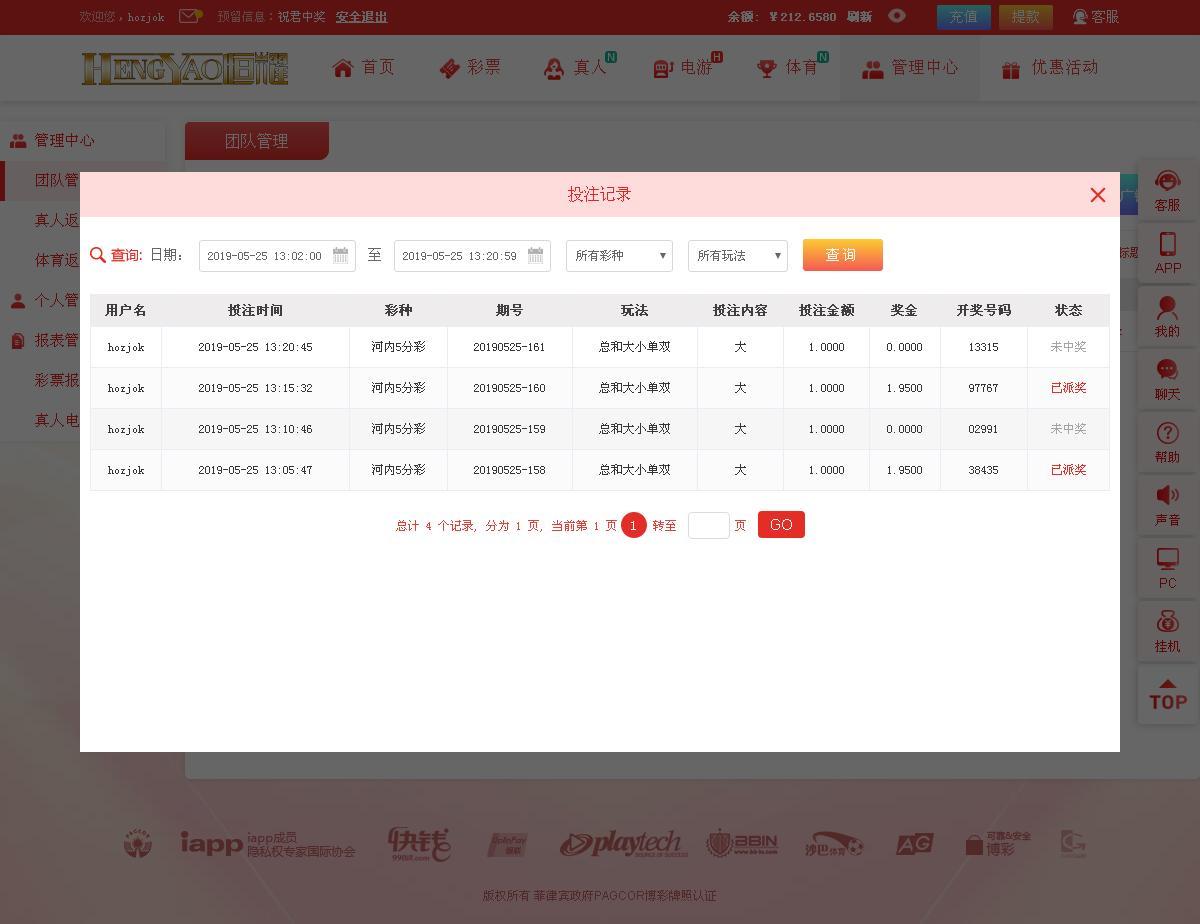Click bet time 2019-05-25 13:15:32
The image size is (1200, 924).
point(255,388)
